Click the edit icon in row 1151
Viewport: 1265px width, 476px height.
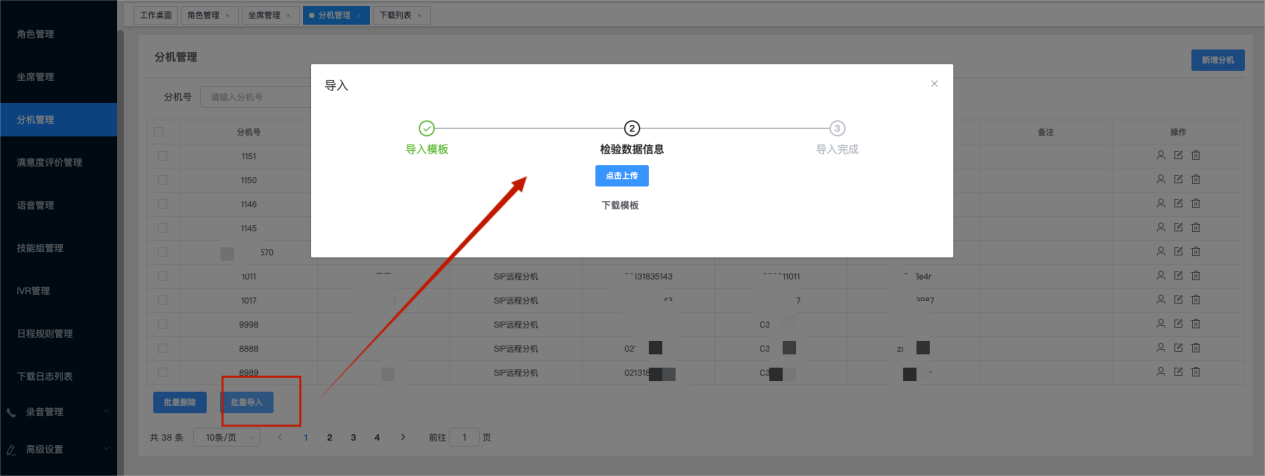coord(1178,156)
